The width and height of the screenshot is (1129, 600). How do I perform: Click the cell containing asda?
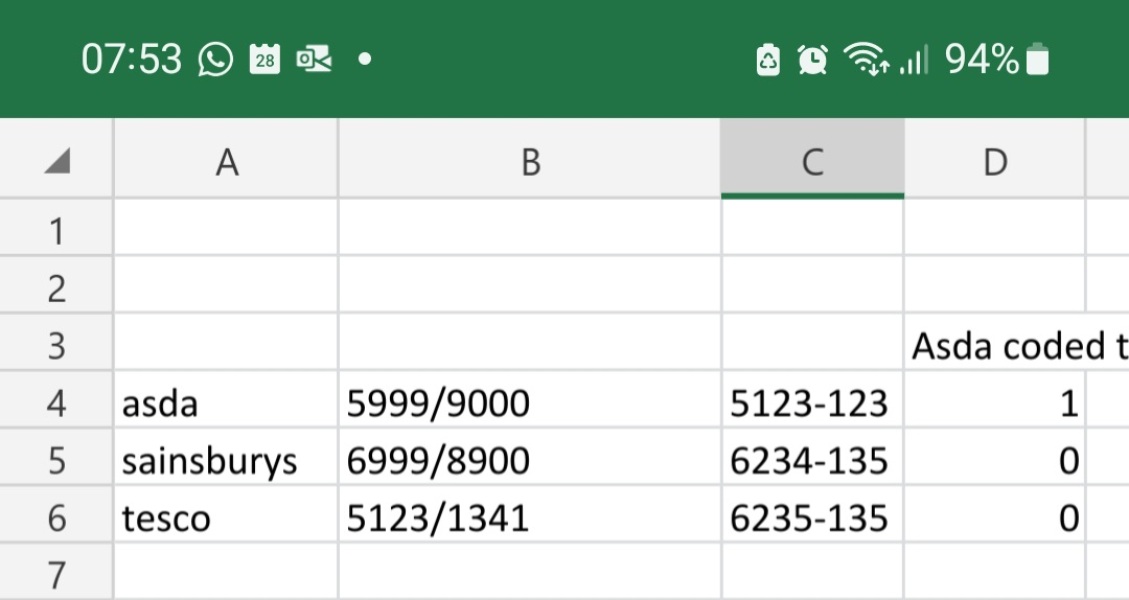pos(225,403)
